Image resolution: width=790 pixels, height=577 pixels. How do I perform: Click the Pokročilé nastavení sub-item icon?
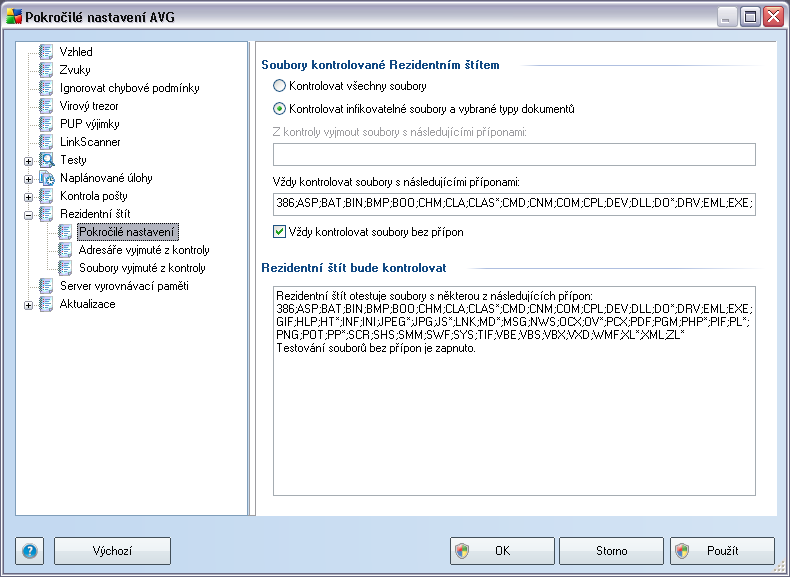tap(65, 232)
